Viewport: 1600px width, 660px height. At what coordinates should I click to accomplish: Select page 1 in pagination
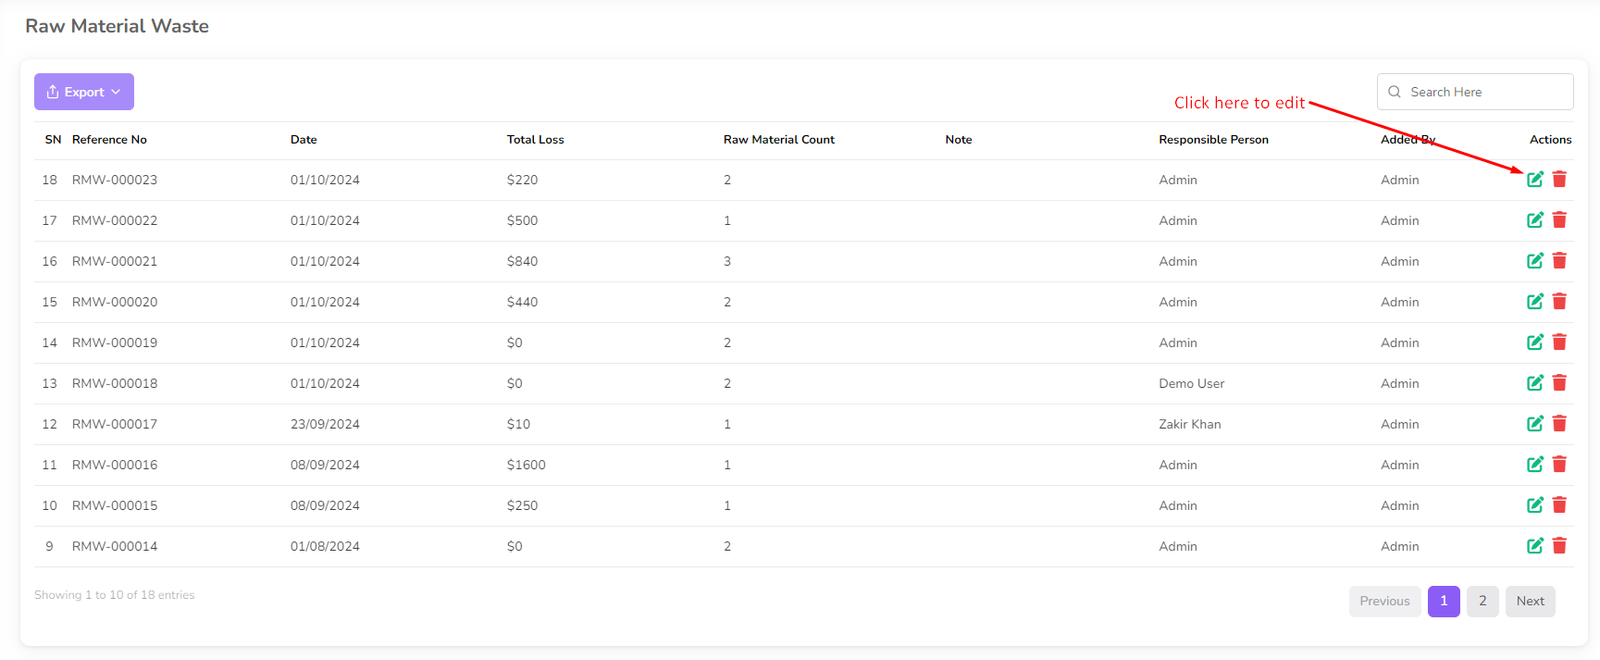click(1443, 601)
